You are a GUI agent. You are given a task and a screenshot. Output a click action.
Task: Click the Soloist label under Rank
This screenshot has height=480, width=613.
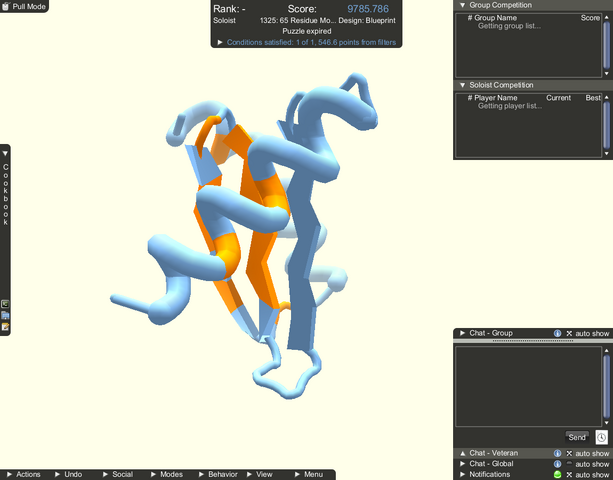click(x=224, y=20)
